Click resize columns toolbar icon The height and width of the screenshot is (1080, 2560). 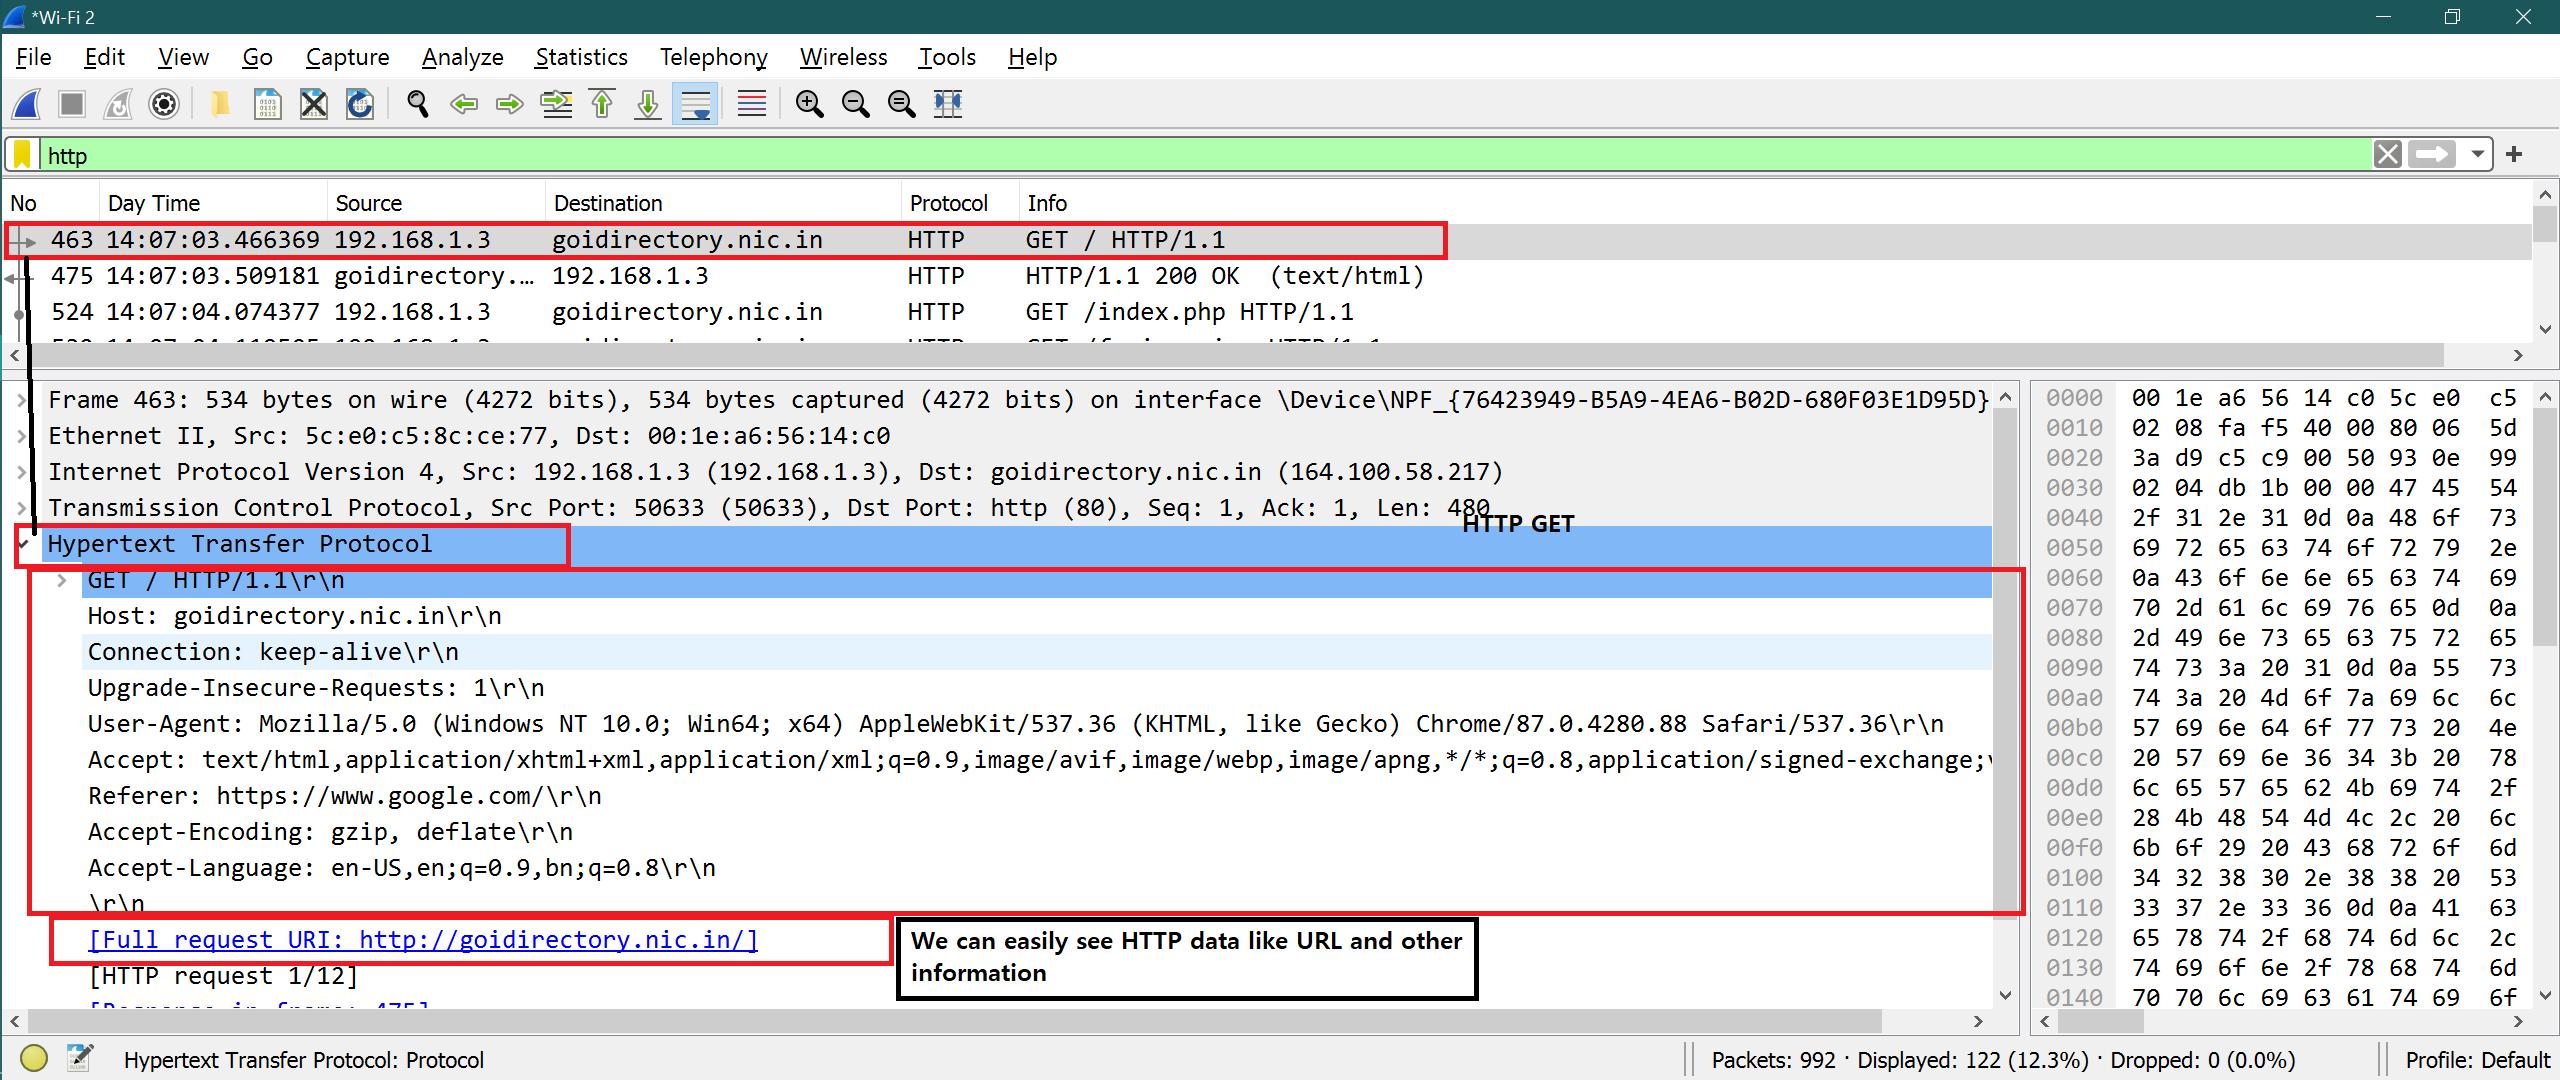tap(947, 104)
